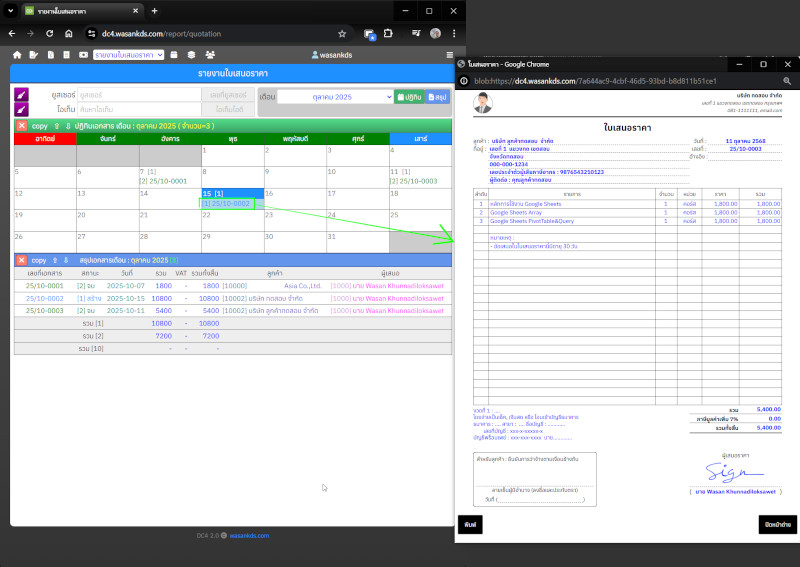Expand the รายงานใบเสนอราคา report dropdown

tap(128, 54)
